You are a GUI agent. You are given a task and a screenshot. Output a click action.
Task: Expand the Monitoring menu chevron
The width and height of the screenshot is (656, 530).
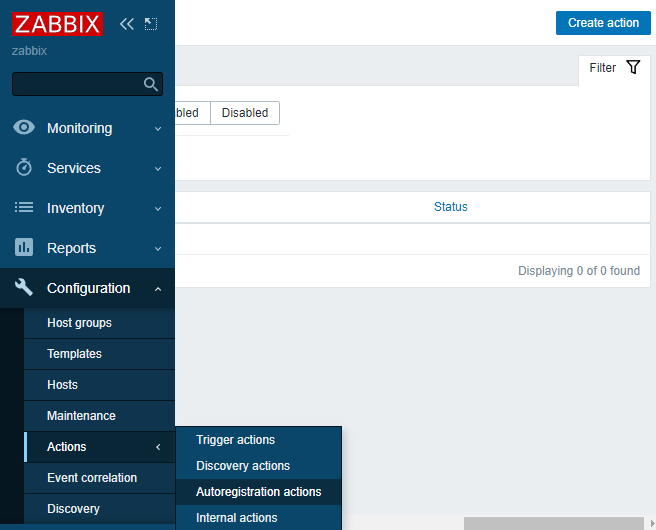[158, 129]
